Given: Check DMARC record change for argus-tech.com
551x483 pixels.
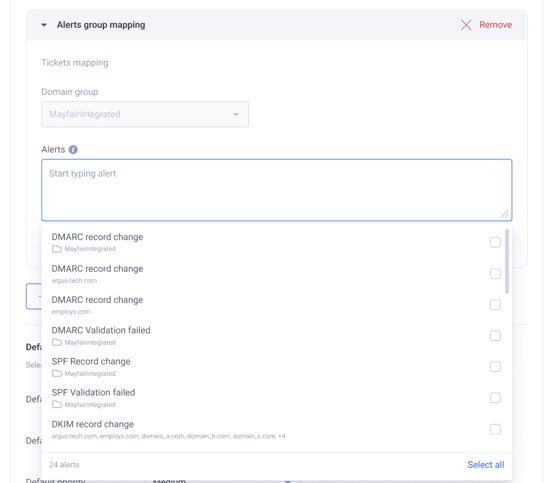Looking at the screenshot, I should point(495,273).
